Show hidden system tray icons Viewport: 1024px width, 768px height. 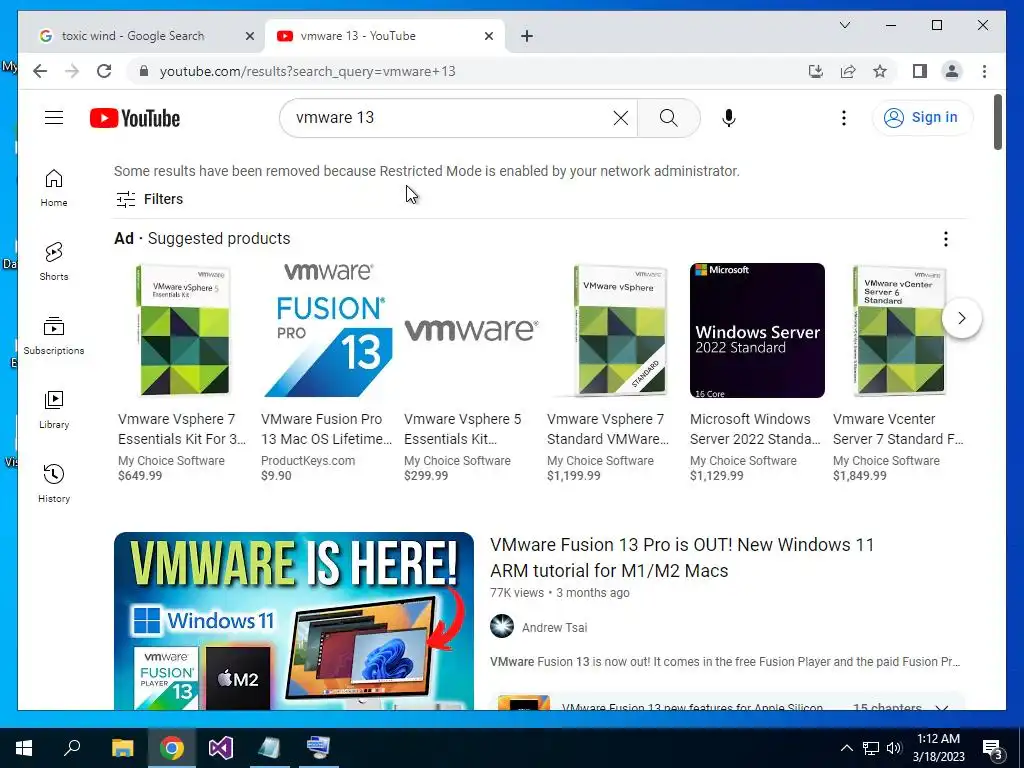click(846, 748)
